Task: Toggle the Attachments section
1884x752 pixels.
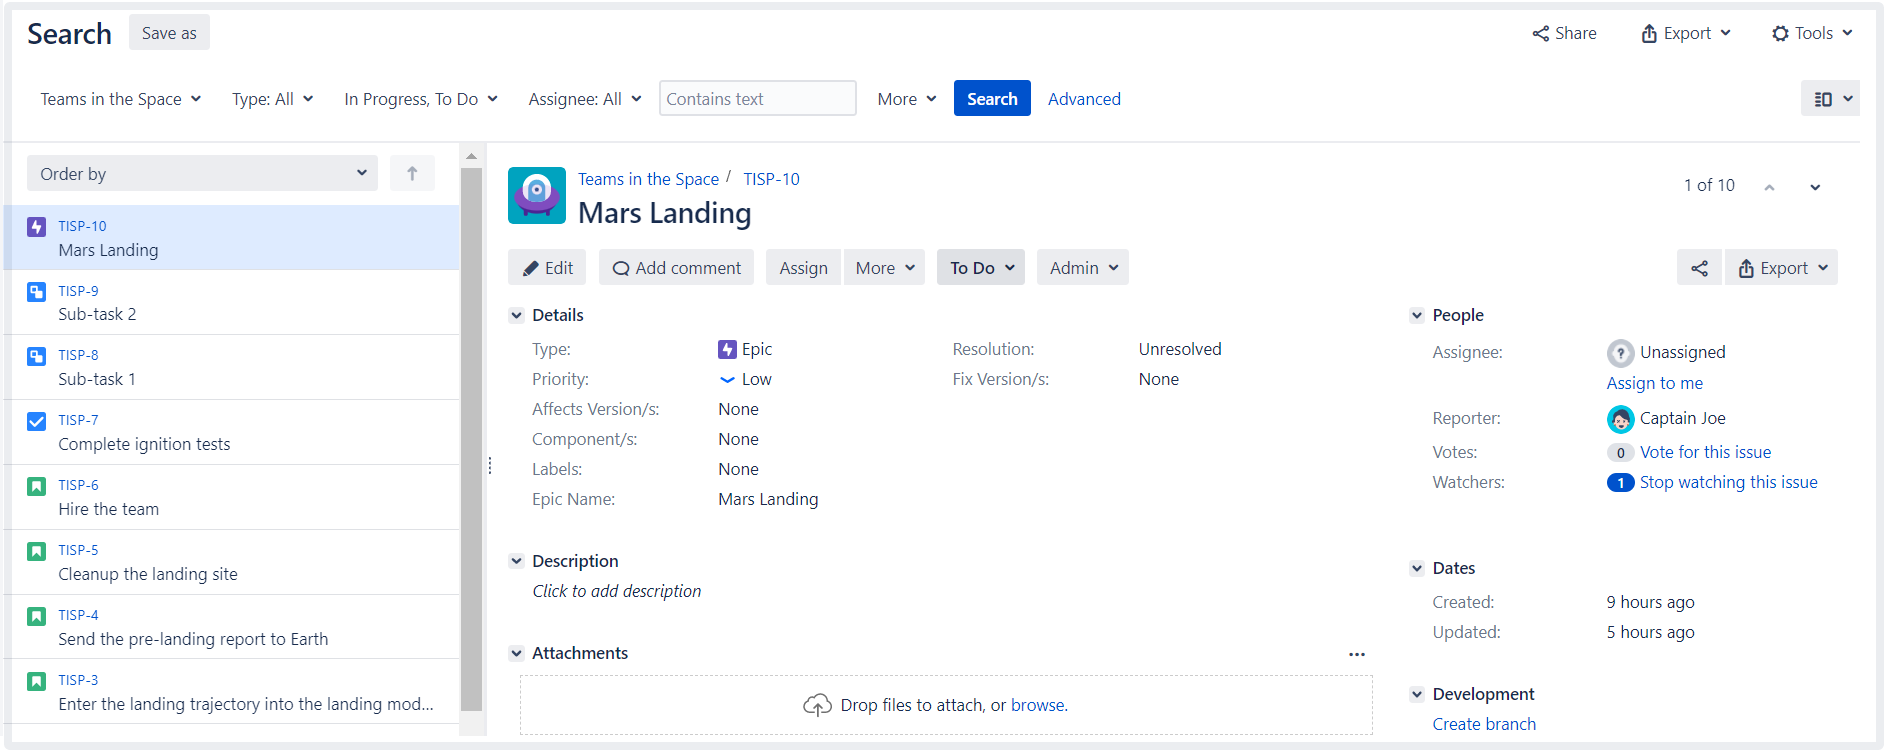Action: point(517,653)
